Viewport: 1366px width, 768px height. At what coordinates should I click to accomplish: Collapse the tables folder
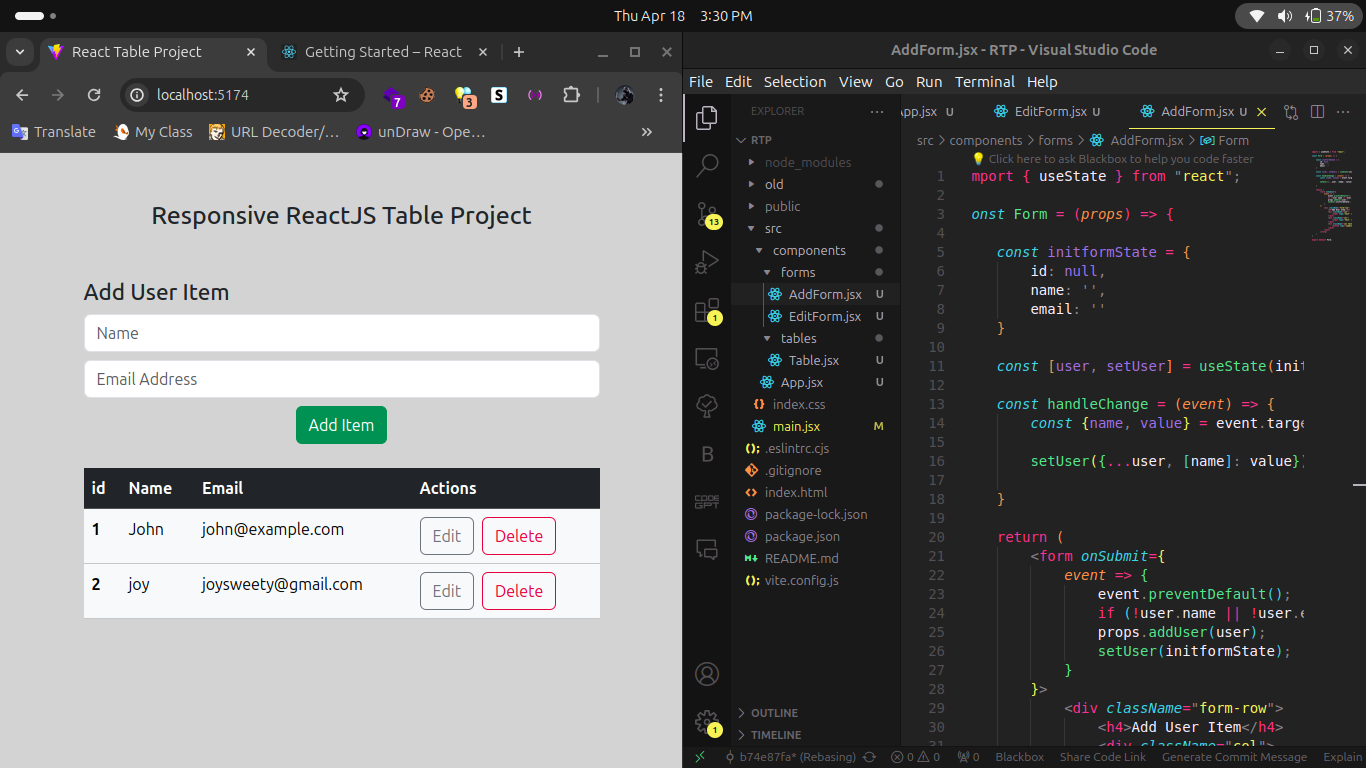point(768,338)
